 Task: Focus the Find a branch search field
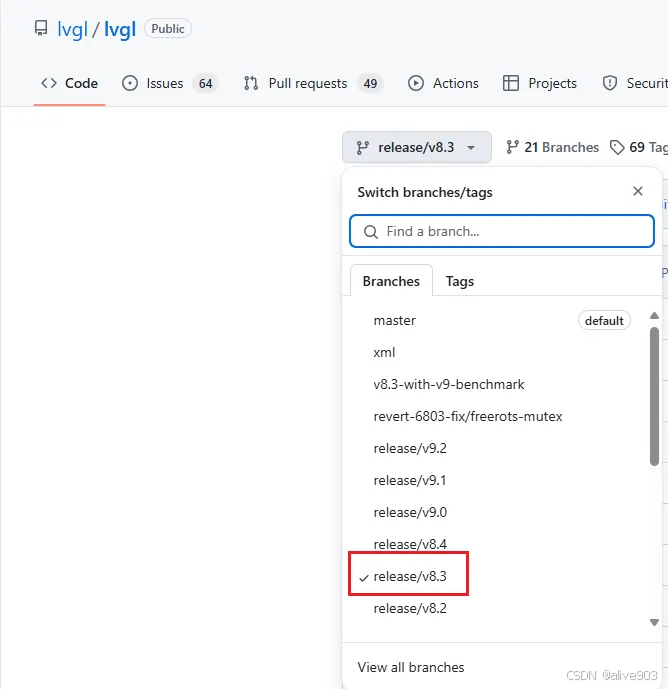(501, 231)
